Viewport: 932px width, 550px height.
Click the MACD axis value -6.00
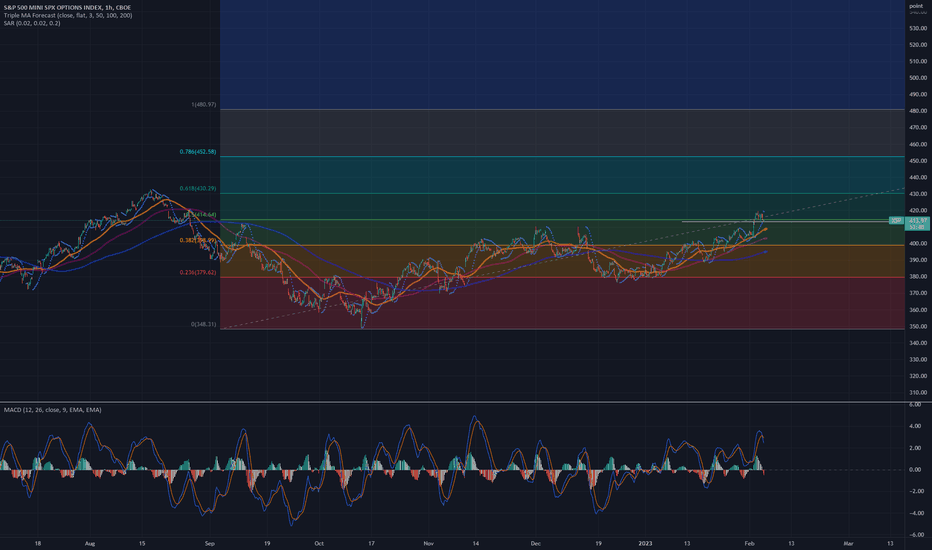(915, 535)
